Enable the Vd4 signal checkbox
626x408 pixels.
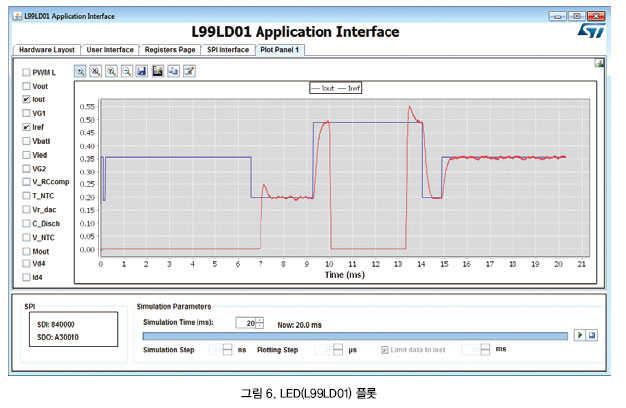click(x=26, y=263)
